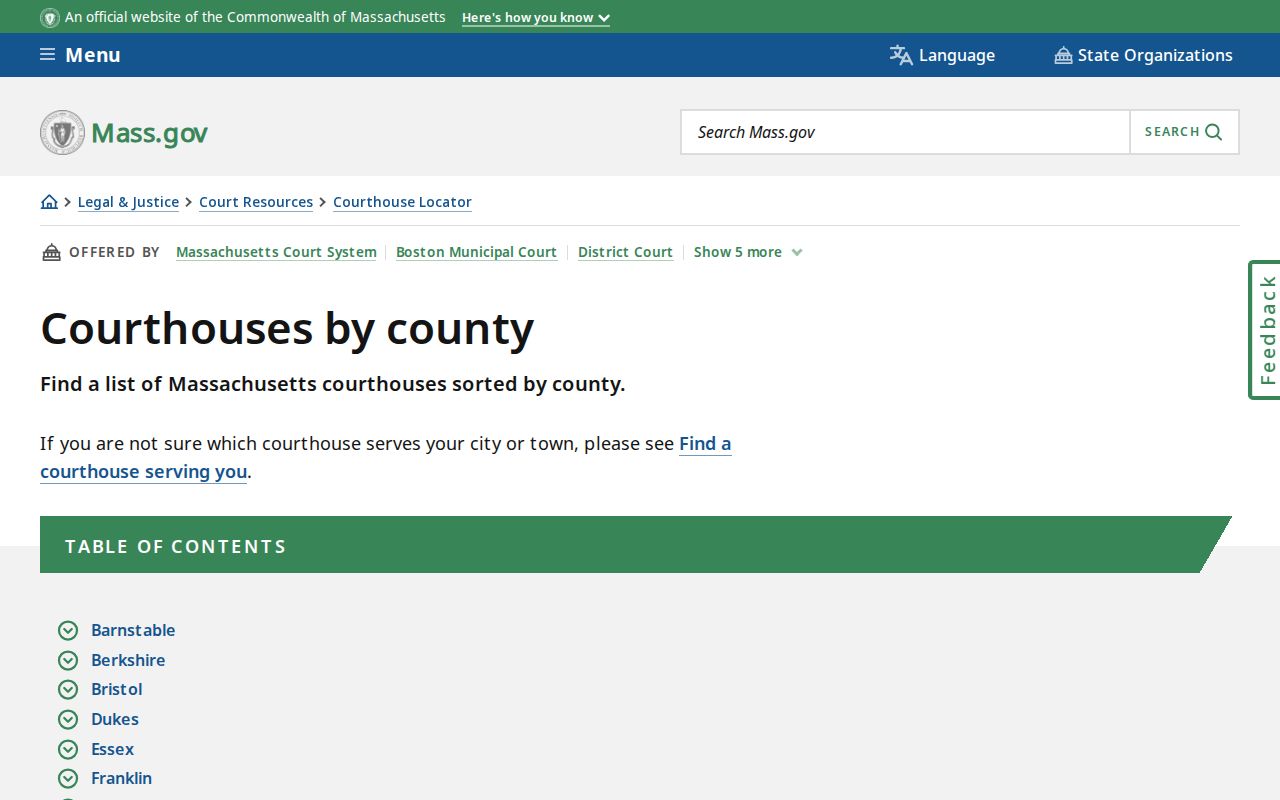1280x800 pixels.
Task: Open District Court link
Action: click(x=625, y=252)
